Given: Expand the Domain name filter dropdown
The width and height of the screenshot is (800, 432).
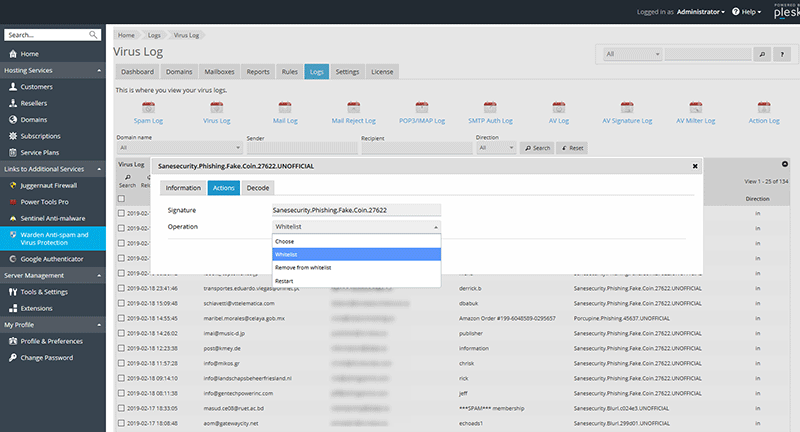Looking at the screenshot, I should pos(177,148).
